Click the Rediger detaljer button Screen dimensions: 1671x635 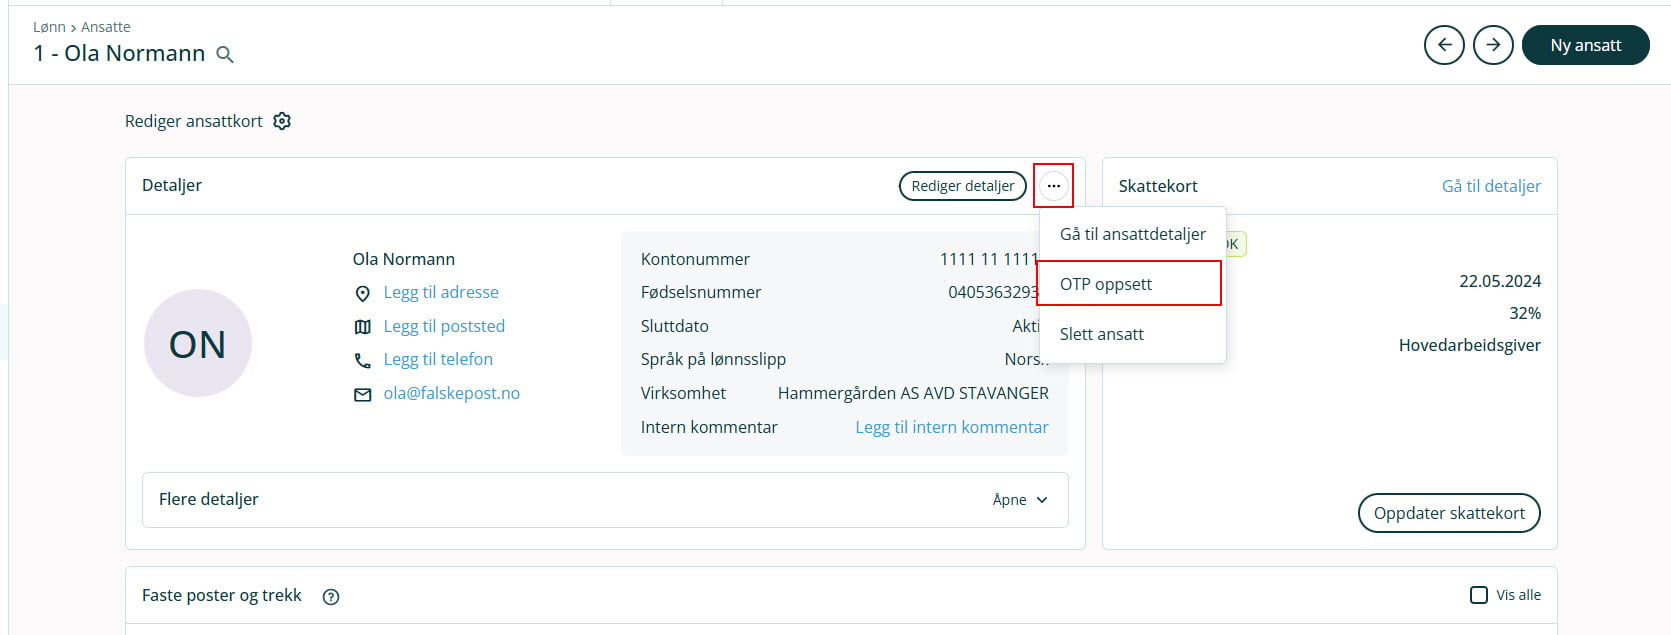(x=962, y=186)
